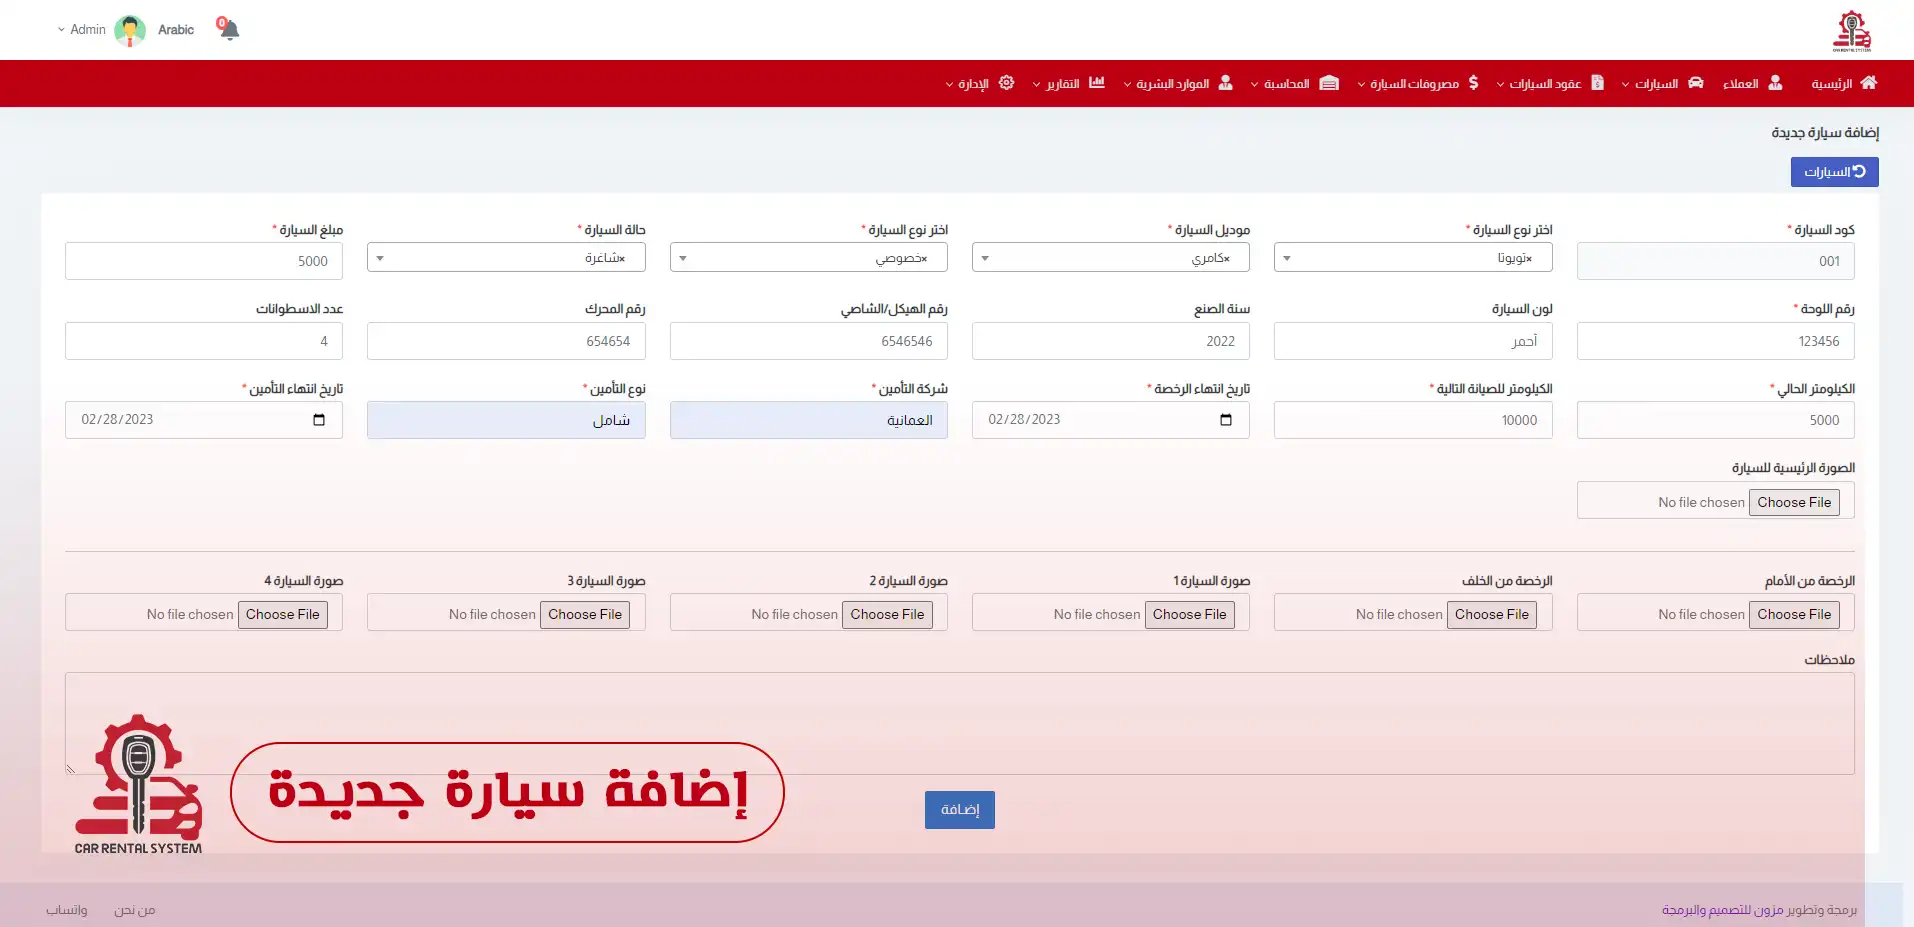The image size is (1914, 927).
Task: Open the car status dropdown showing شاغرة
Action: [505, 258]
